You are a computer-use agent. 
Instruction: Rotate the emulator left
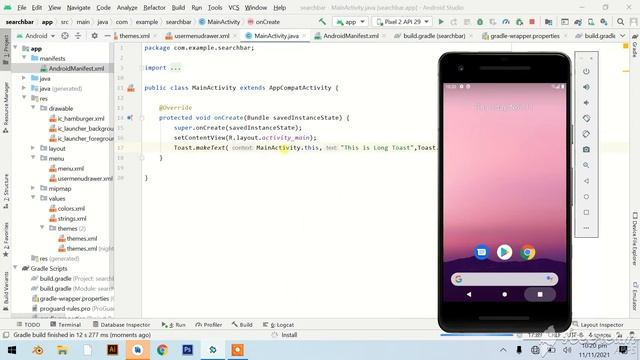pyautogui.click(x=586, y=118)
